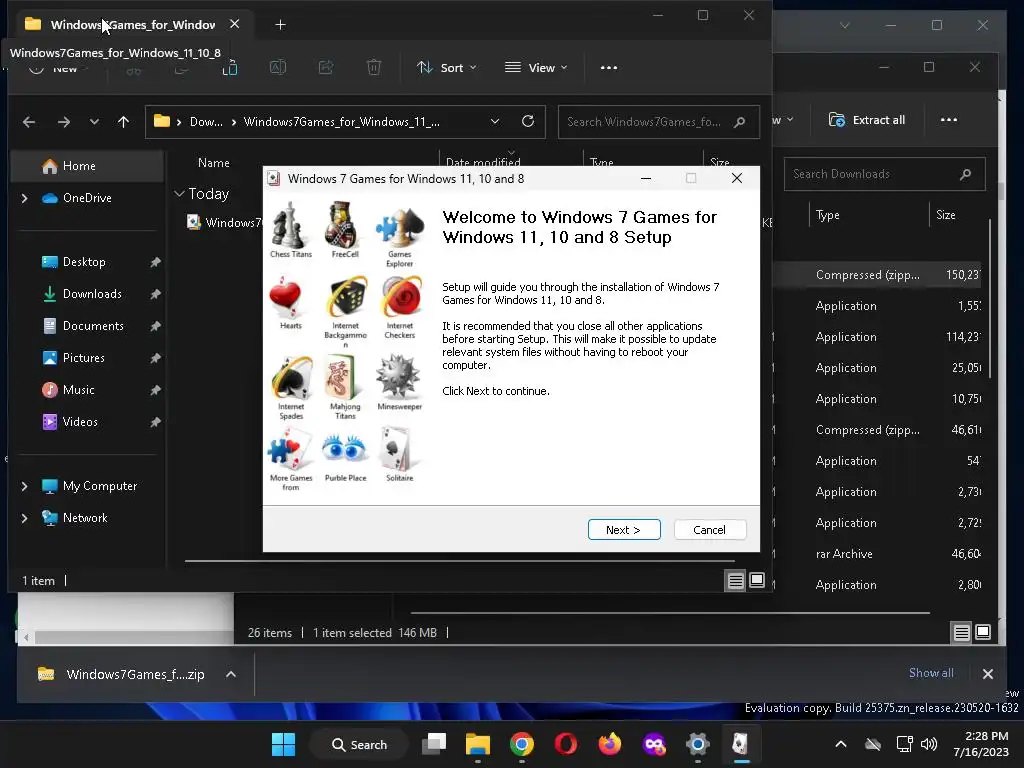
Task: Click the Chess Titans icon in setup
Action: [289, 225]
